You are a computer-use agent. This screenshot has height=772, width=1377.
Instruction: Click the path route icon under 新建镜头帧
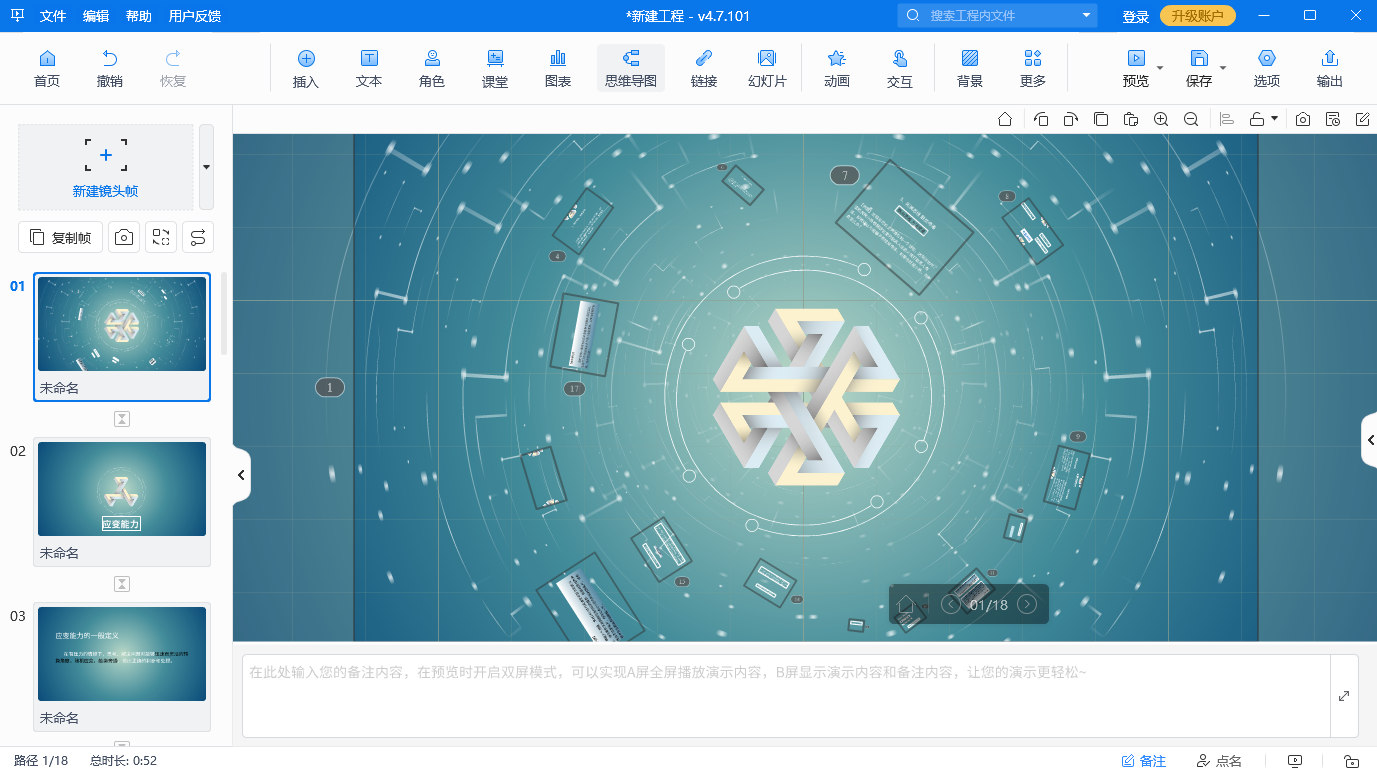(198, 237)
